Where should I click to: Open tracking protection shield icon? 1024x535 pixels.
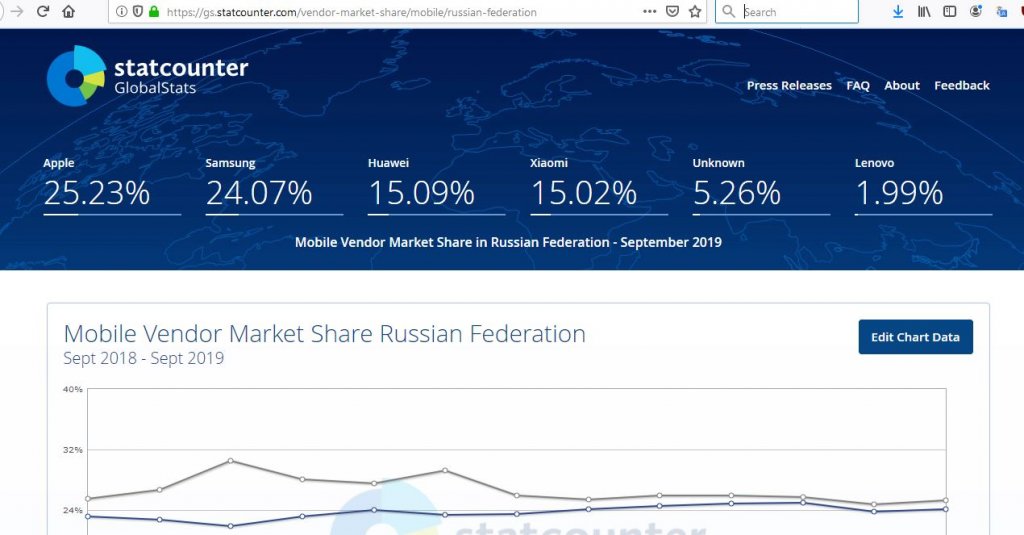[x=138, y=11]
